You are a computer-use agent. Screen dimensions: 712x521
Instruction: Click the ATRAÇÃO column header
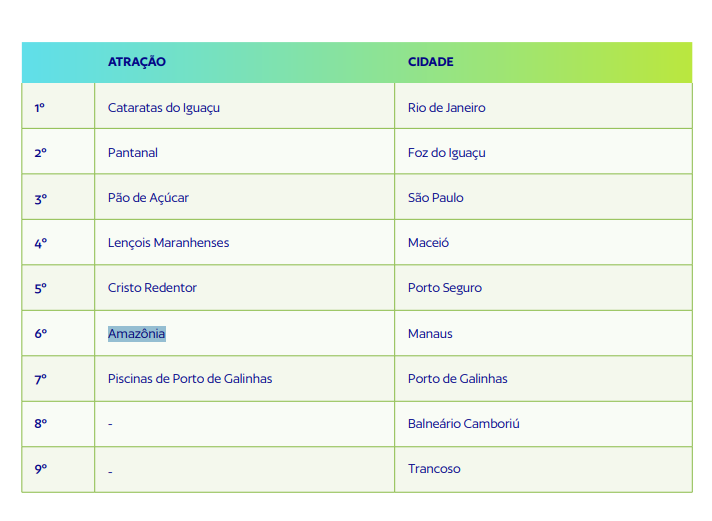136,62
